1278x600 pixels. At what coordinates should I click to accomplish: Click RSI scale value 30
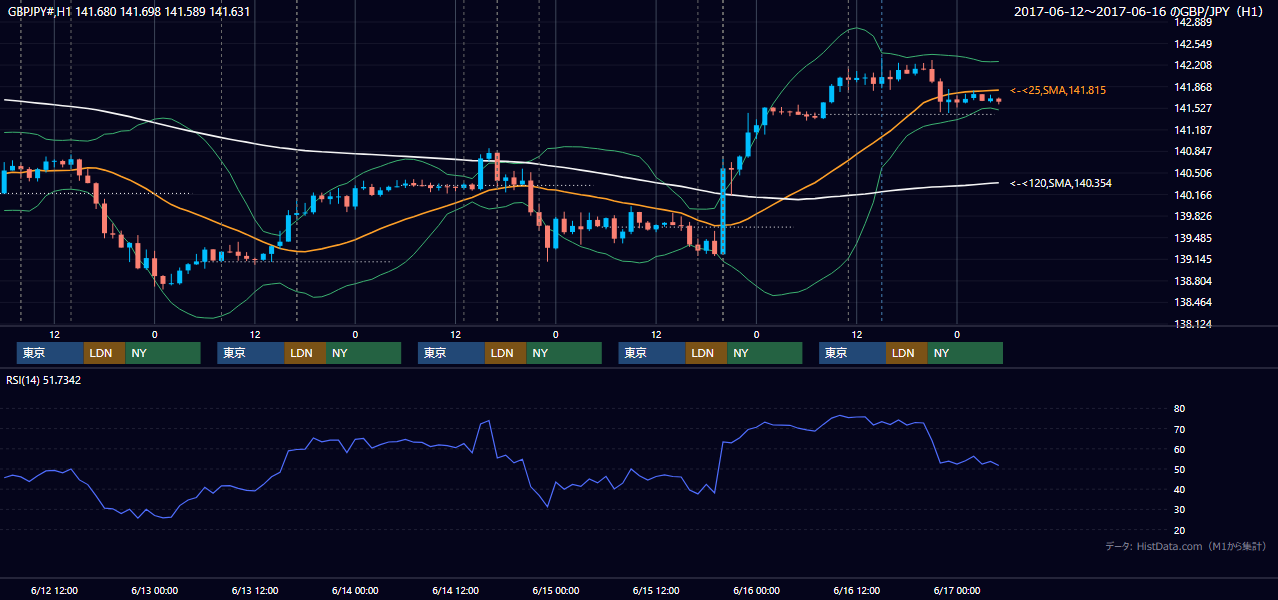[1180, 509]
